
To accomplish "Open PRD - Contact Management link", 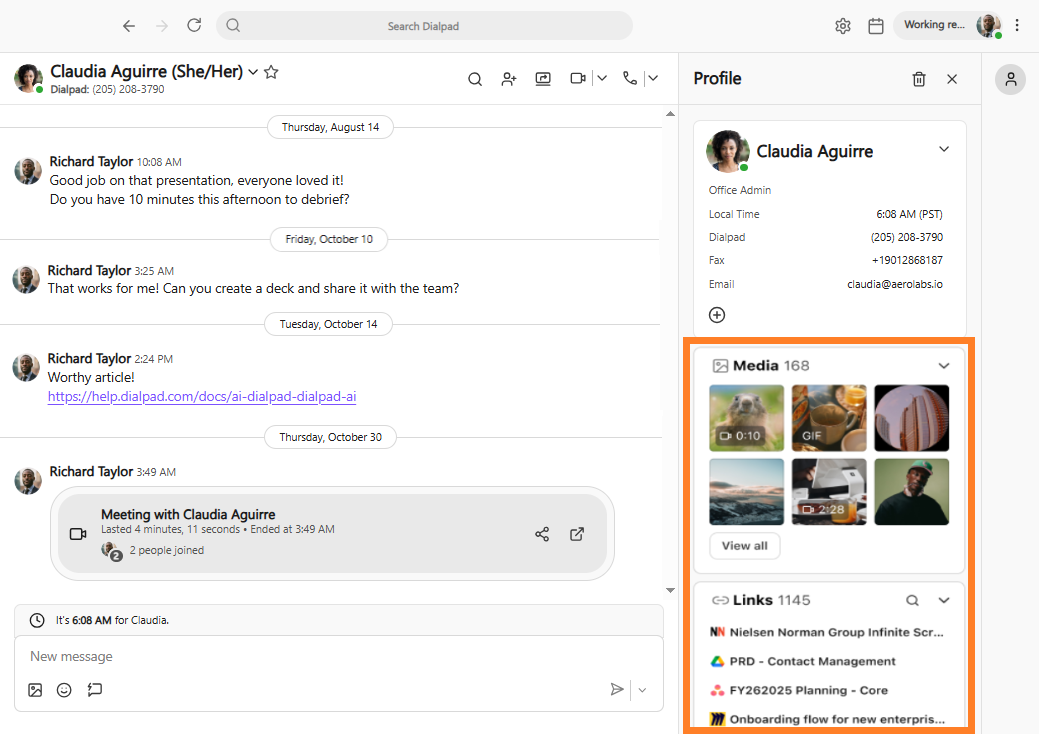I will (803, 661).
